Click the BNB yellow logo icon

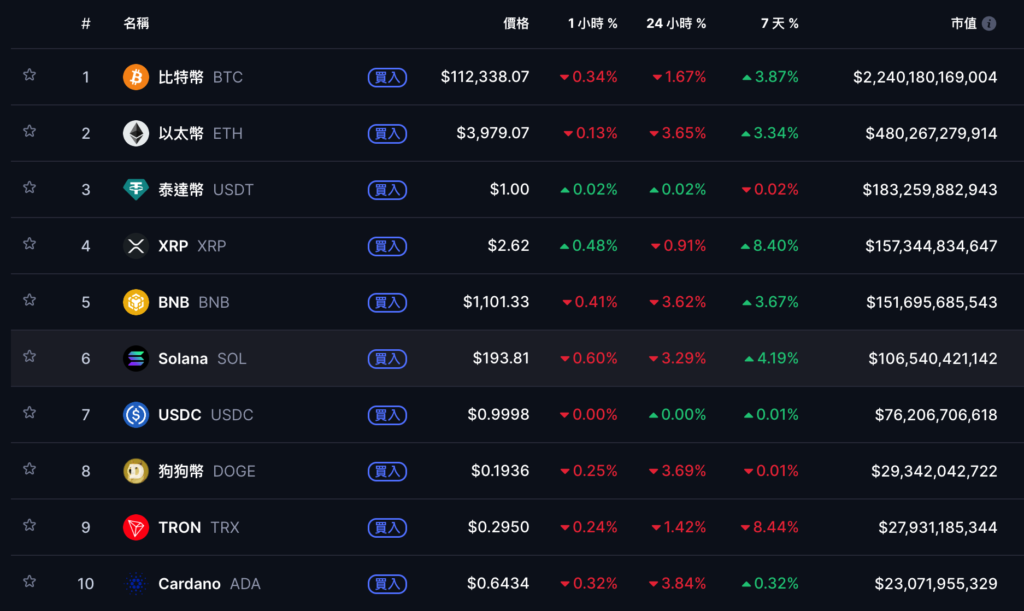(136, 302)
